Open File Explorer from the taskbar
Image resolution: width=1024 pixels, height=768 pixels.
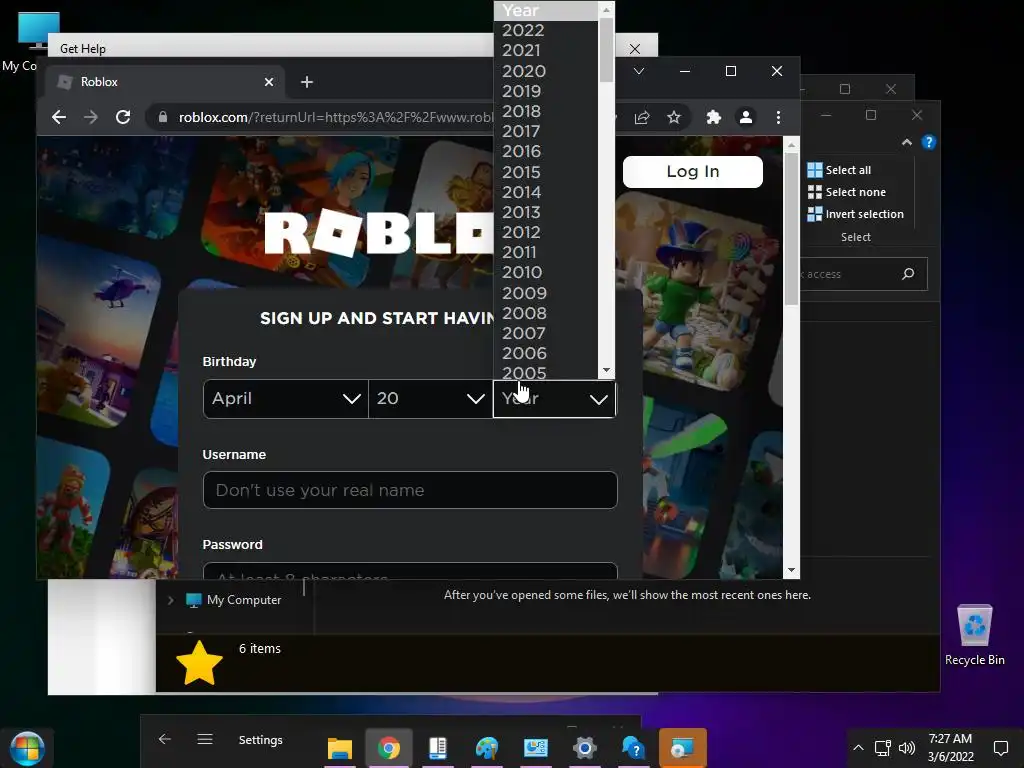click(340, 748)
